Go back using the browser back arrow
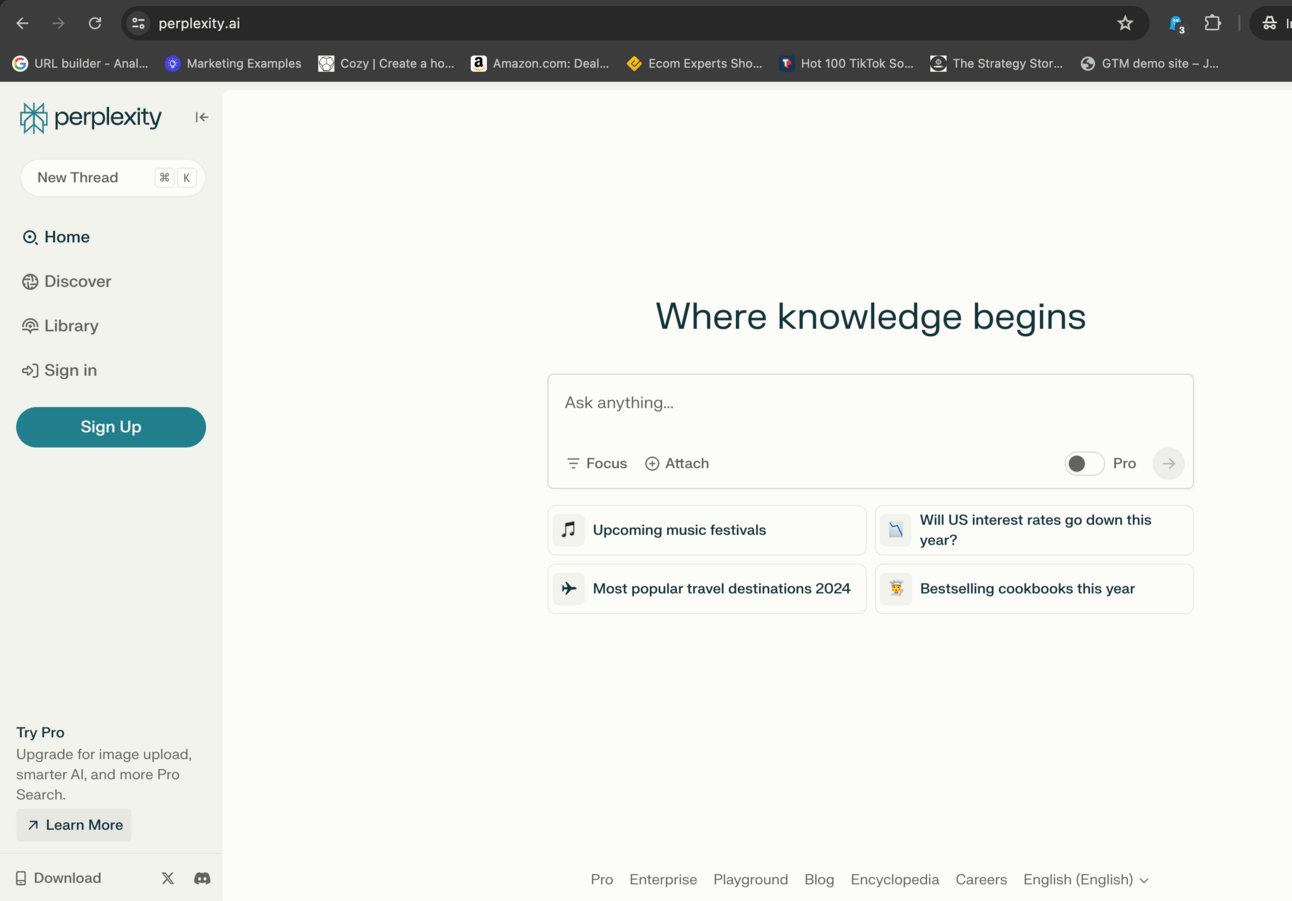 pos(22,23)
